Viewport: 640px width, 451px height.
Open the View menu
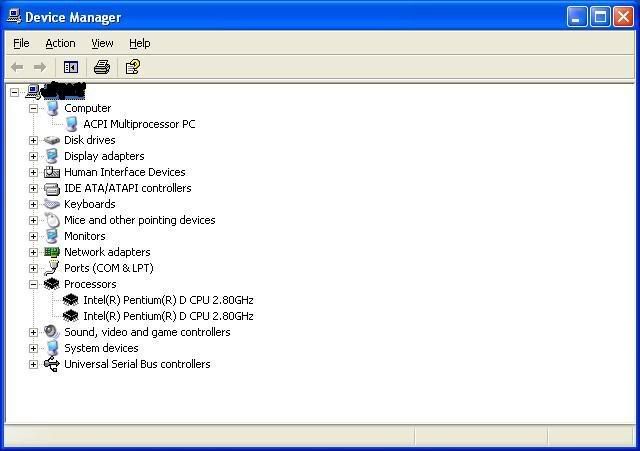pos(102,43)
